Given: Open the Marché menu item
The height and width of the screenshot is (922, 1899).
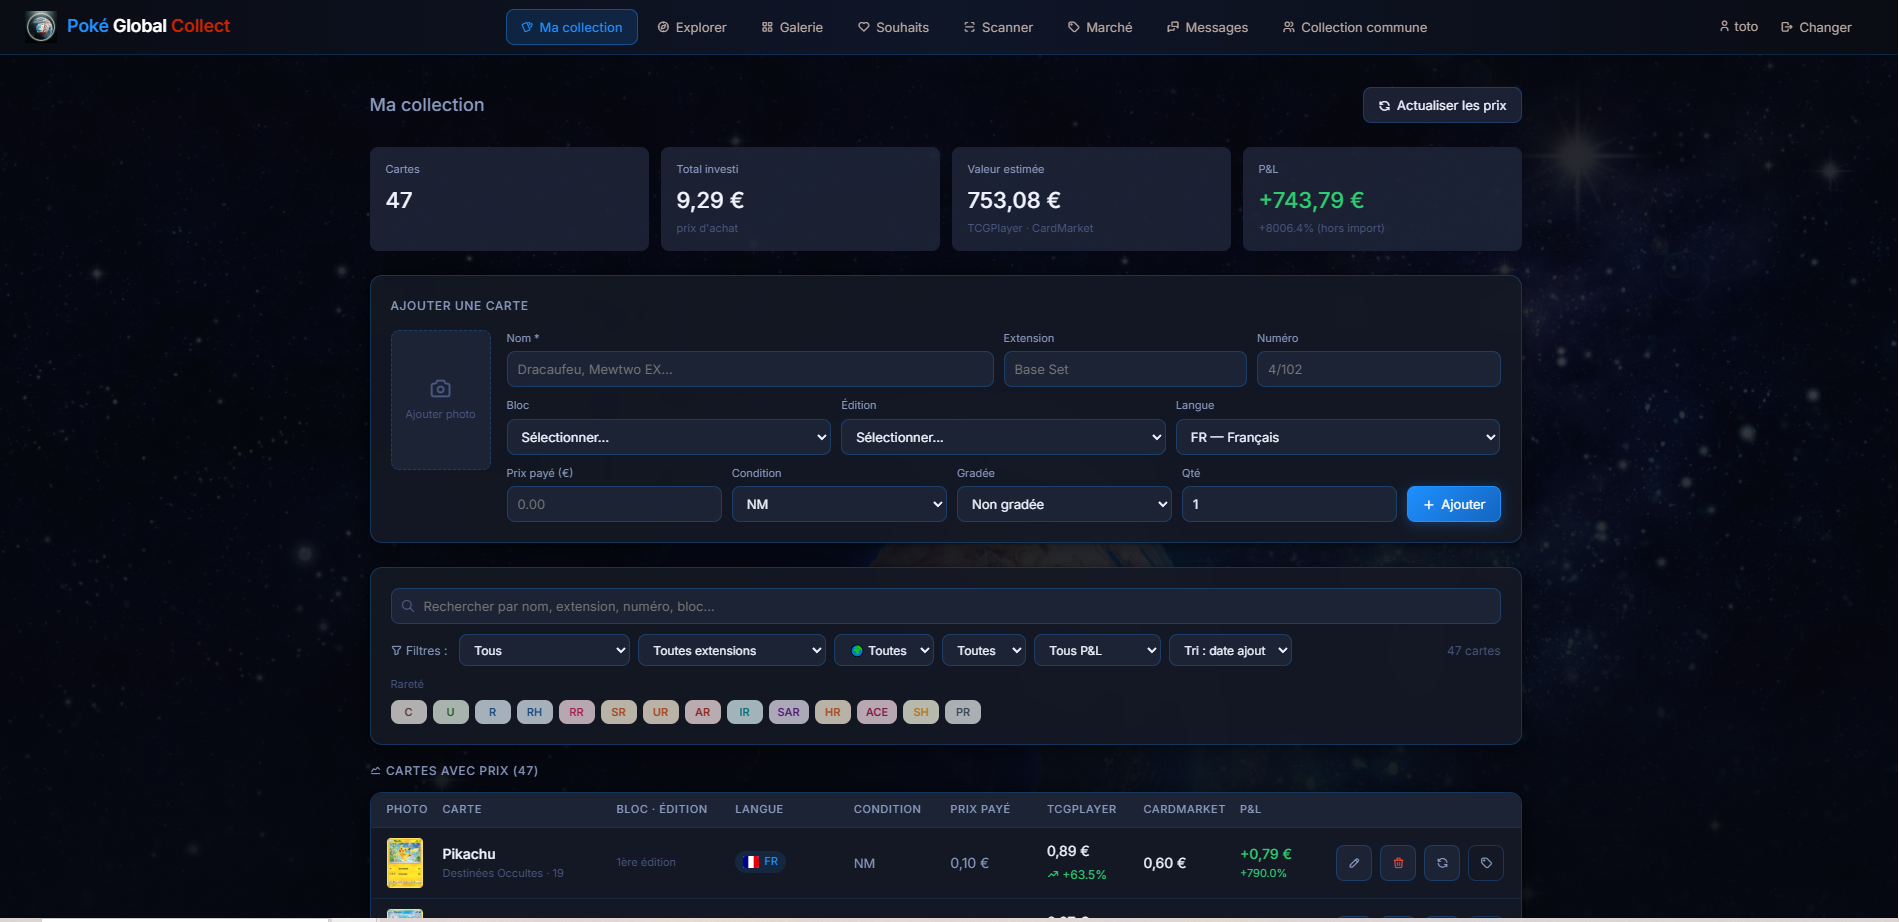Looking at the screenshot, I should 1100,27.
